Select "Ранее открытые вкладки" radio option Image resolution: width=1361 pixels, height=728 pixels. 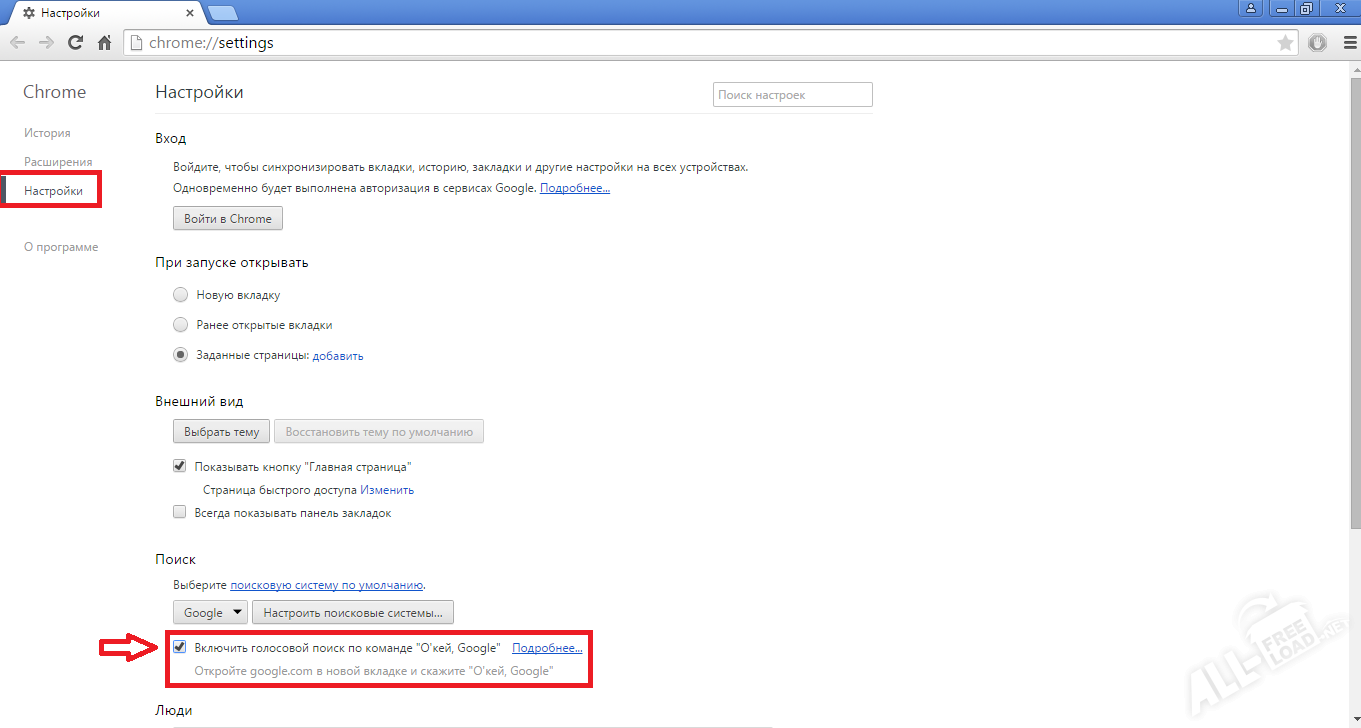[180, 325]
